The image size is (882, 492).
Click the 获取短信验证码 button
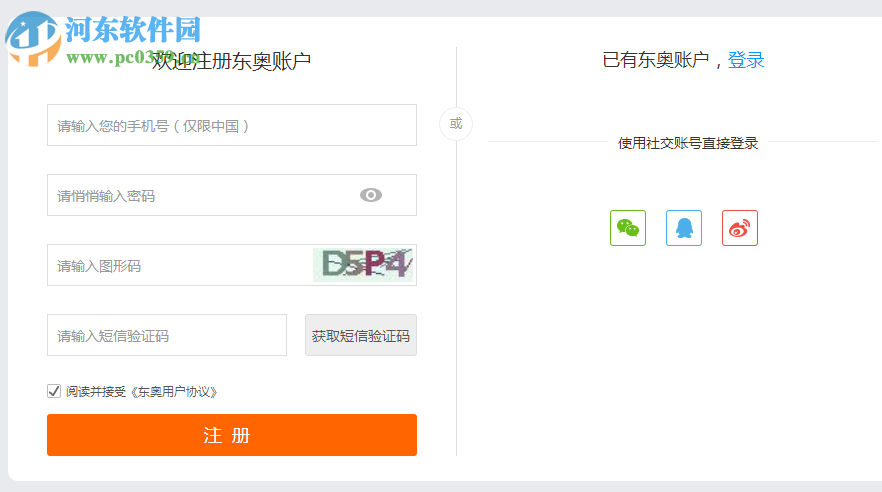(x=361, y=335)
